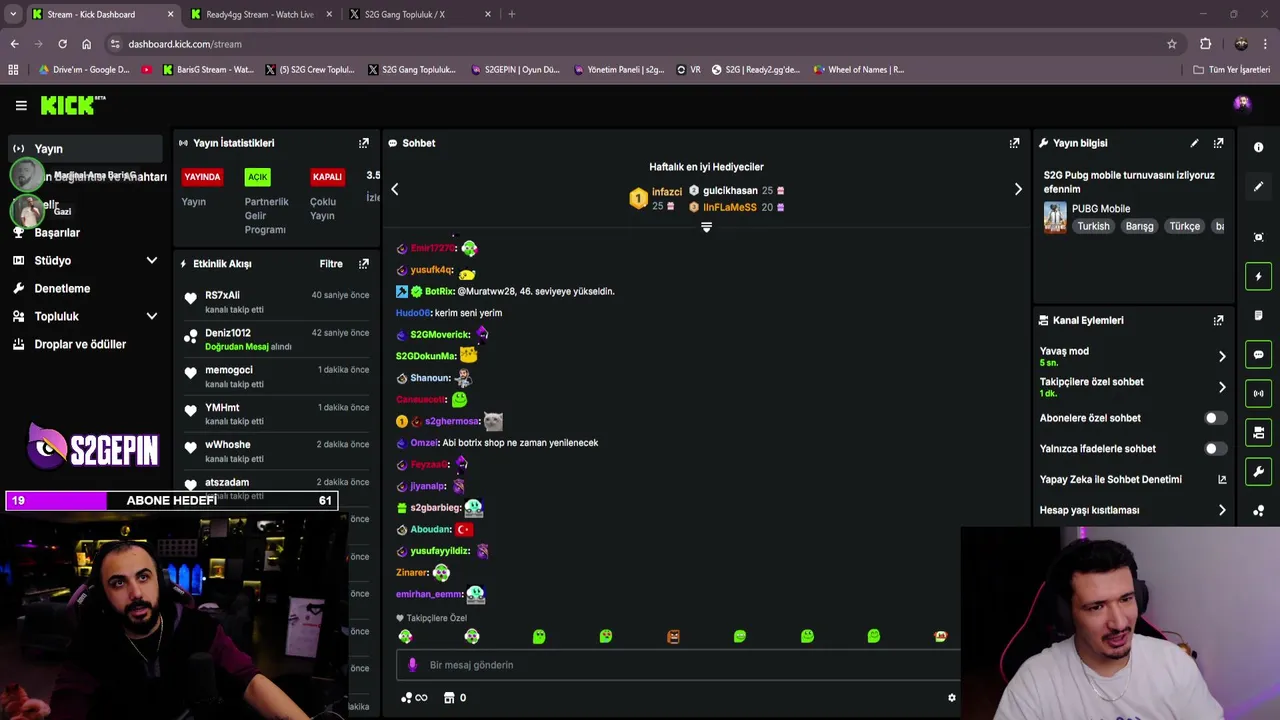Image resolution: width=1280 pixels, height=720 pixels.
Task: Open Chrome extensions puzzle icon
Action: [1205, 44]
